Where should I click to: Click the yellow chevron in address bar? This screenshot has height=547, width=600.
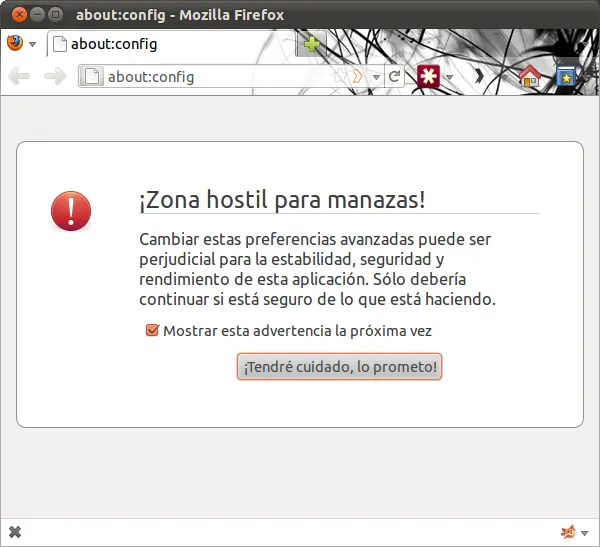357,76
